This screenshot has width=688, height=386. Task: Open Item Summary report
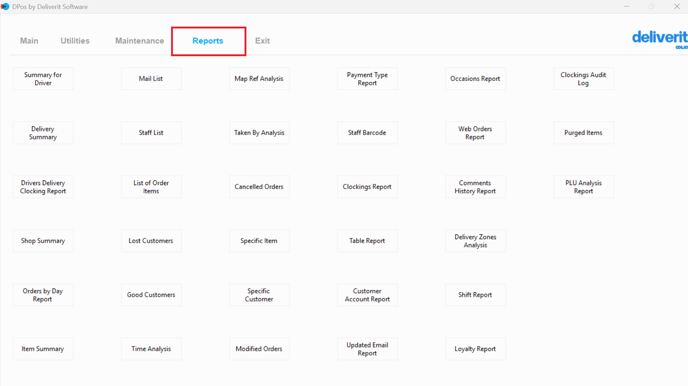click(x=43, y=349)
